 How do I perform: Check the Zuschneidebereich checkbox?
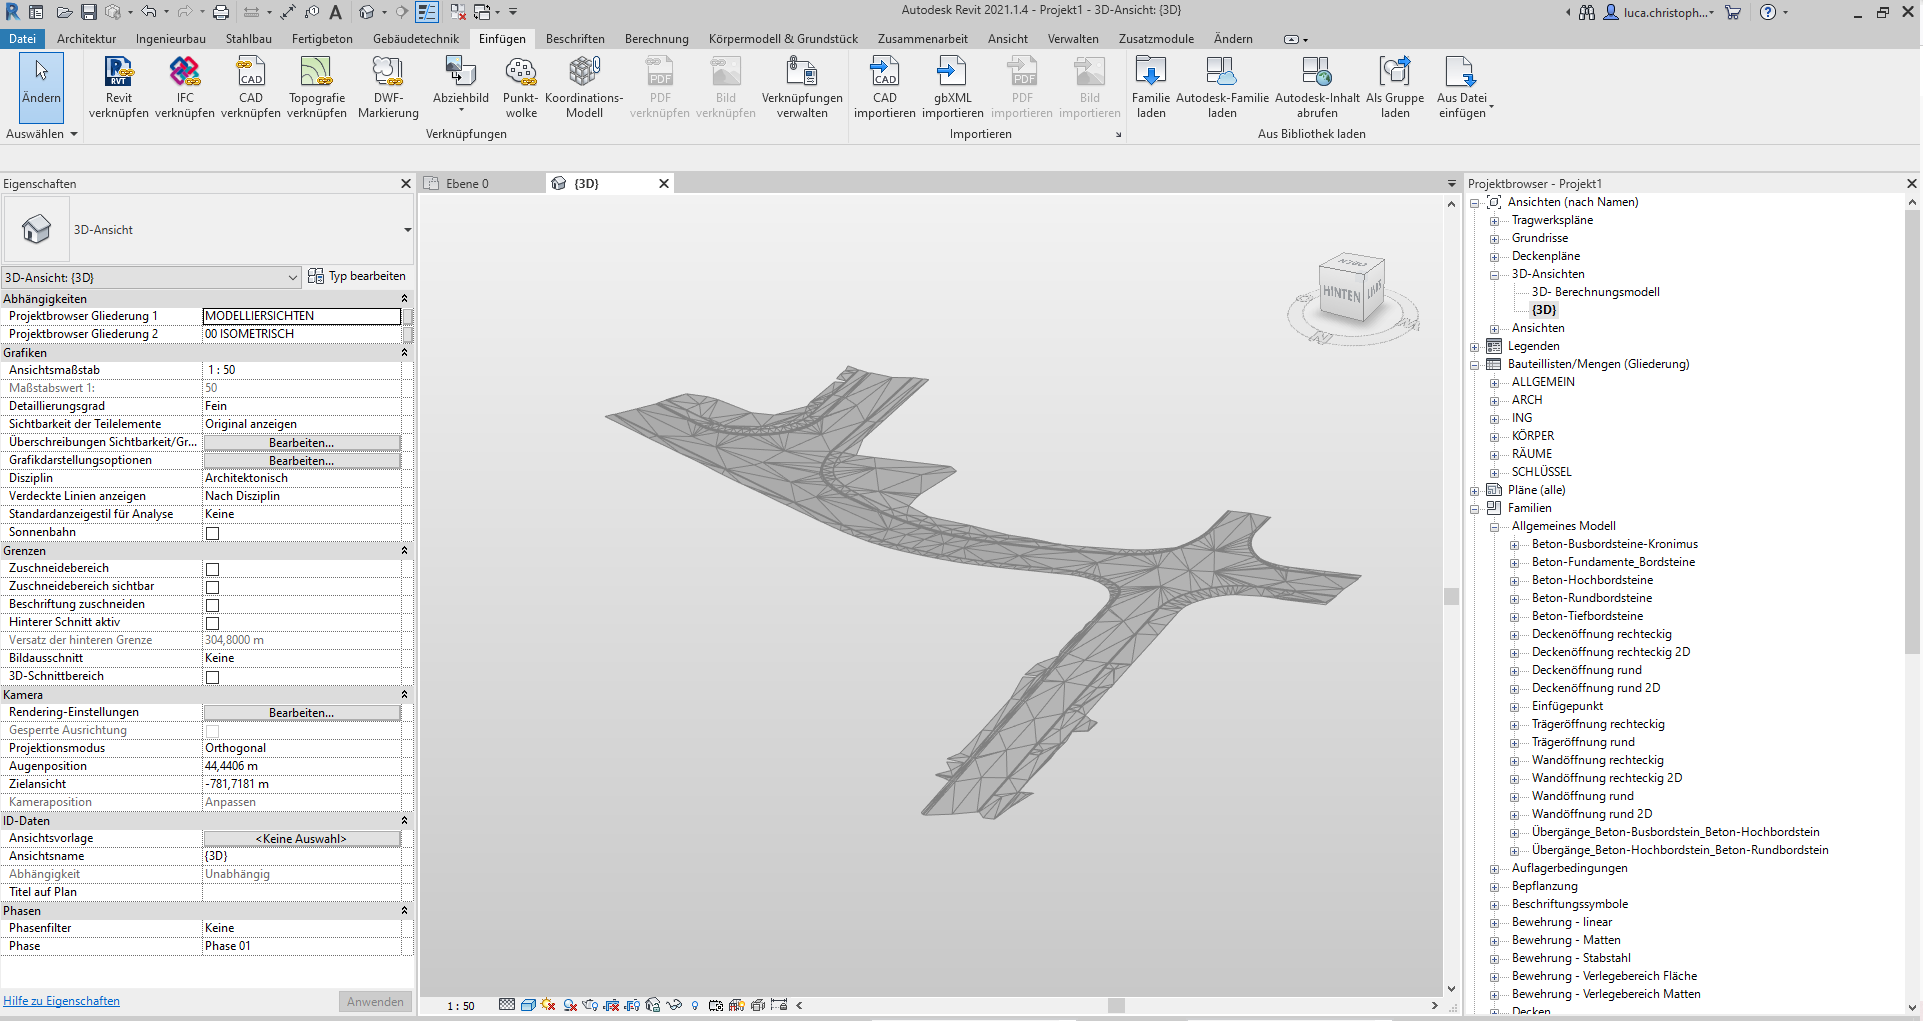pos(212,569)
